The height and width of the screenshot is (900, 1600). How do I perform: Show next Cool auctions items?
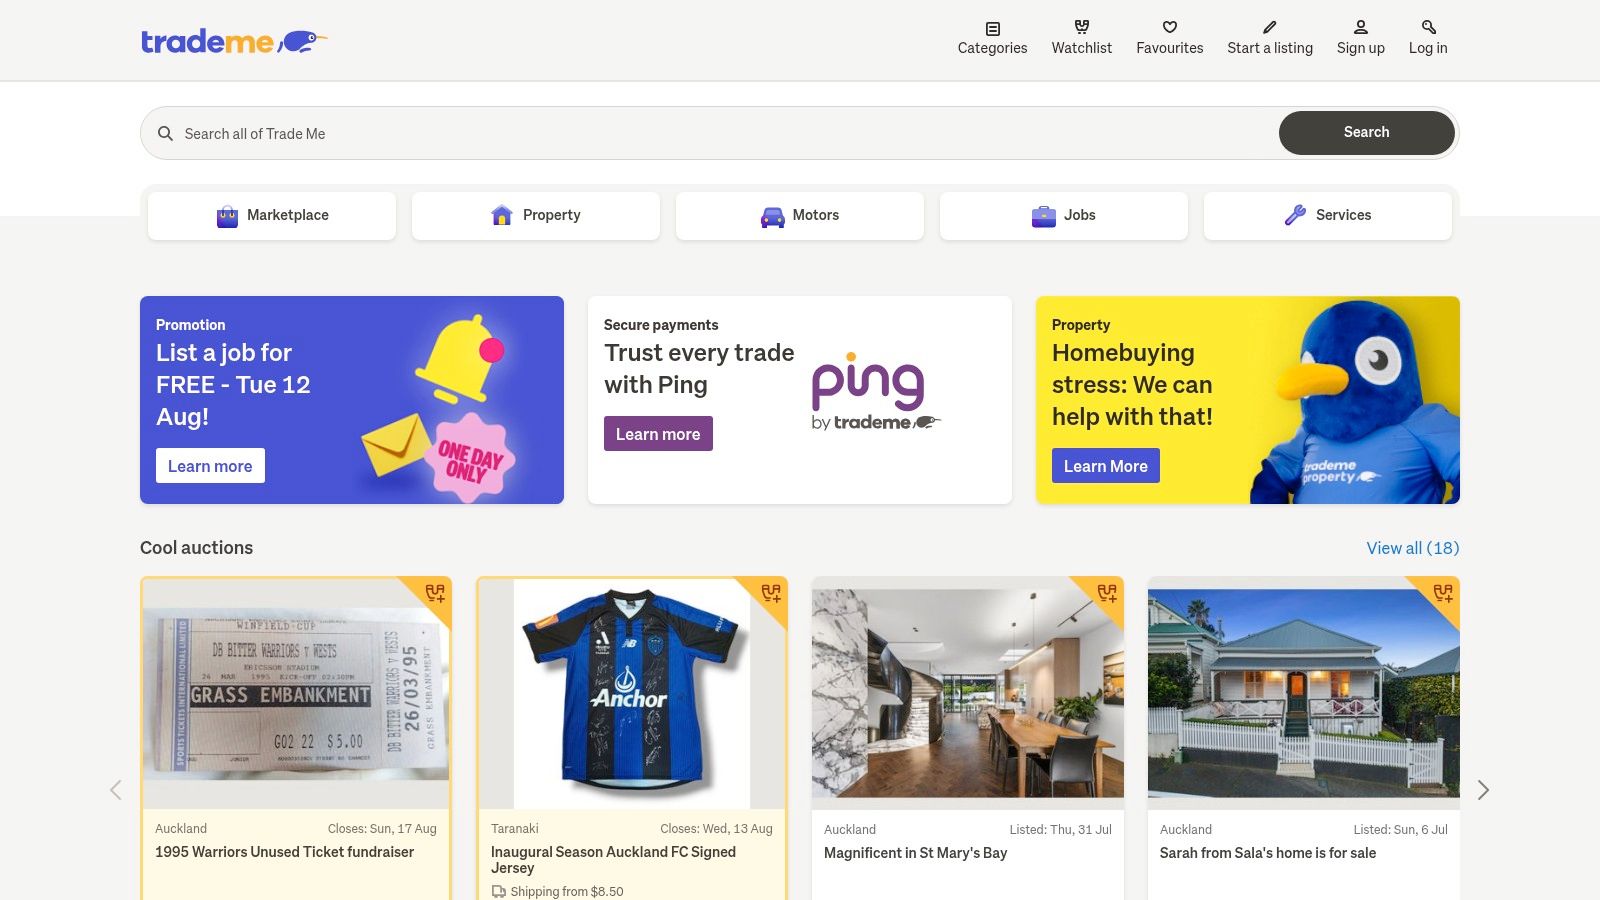coord(1484,790)
